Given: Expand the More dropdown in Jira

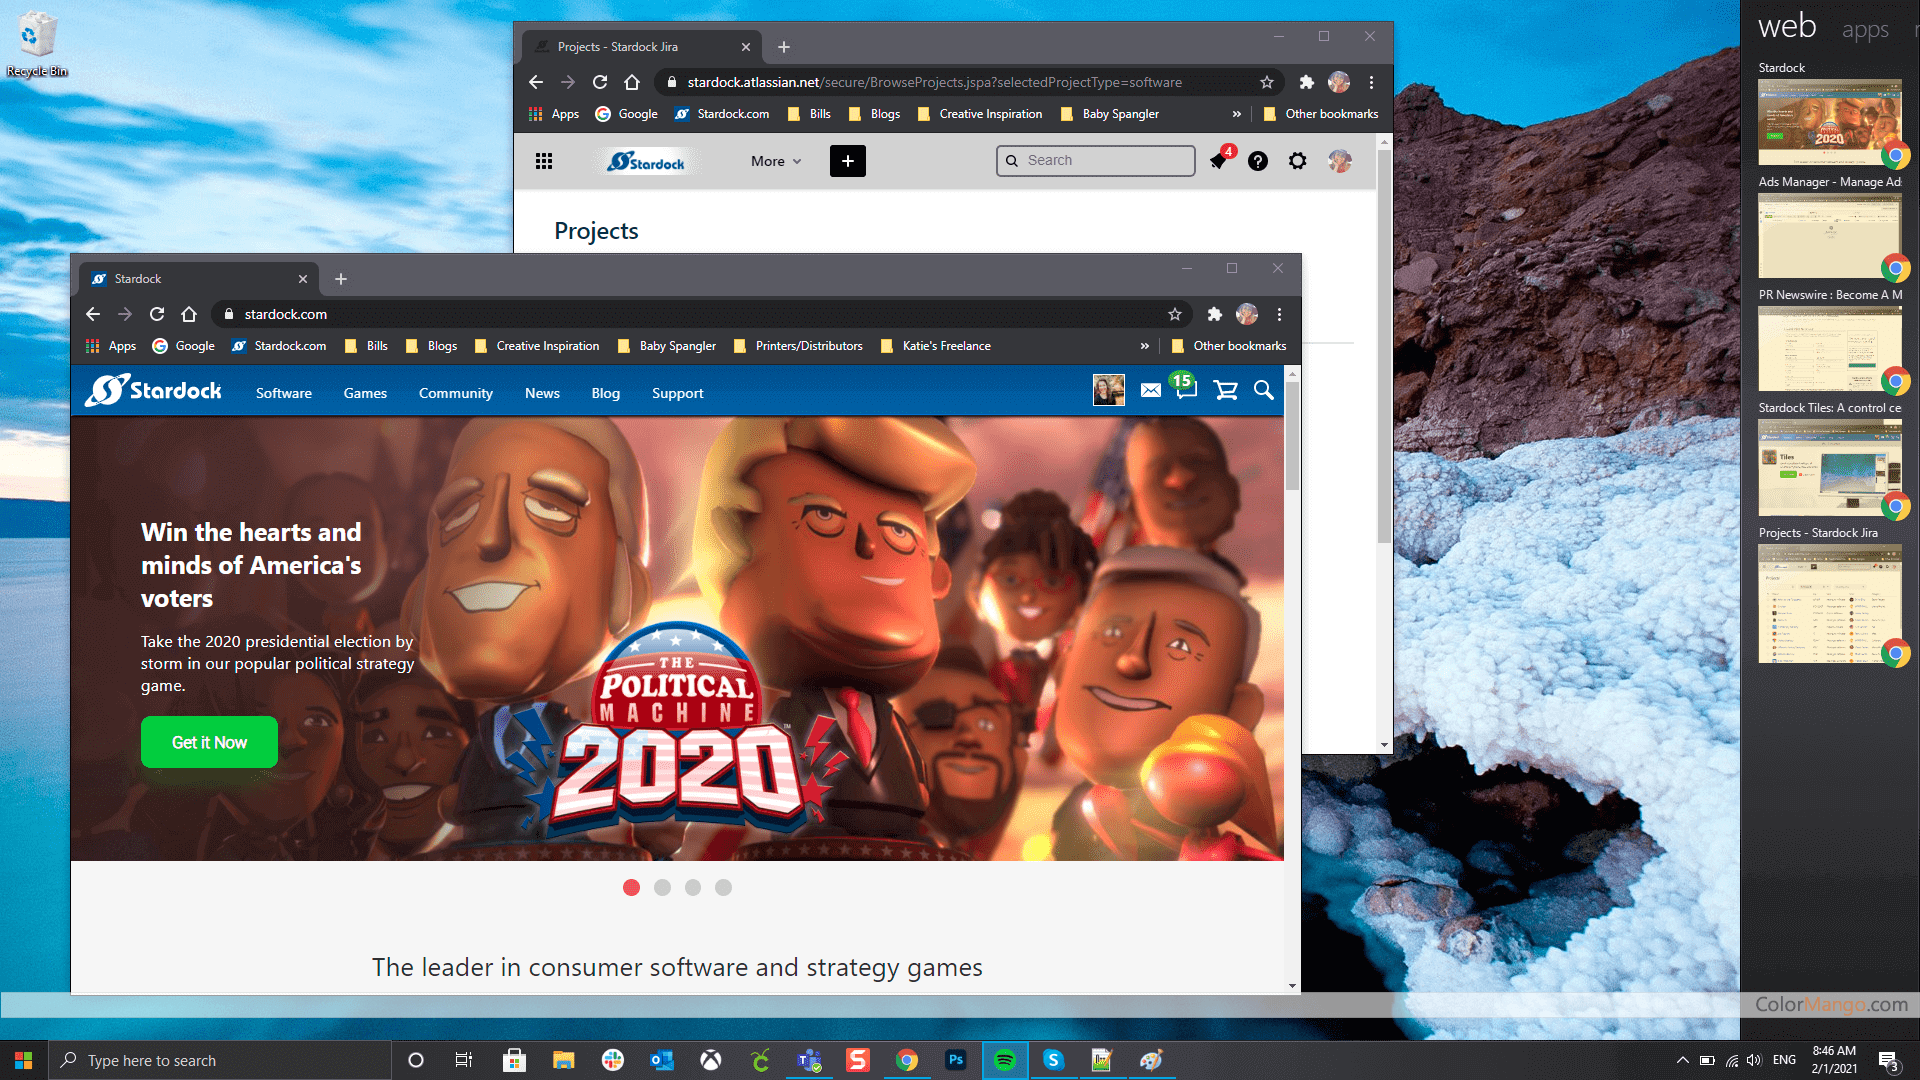Looking at the screenshot, I should coord(776,161).
